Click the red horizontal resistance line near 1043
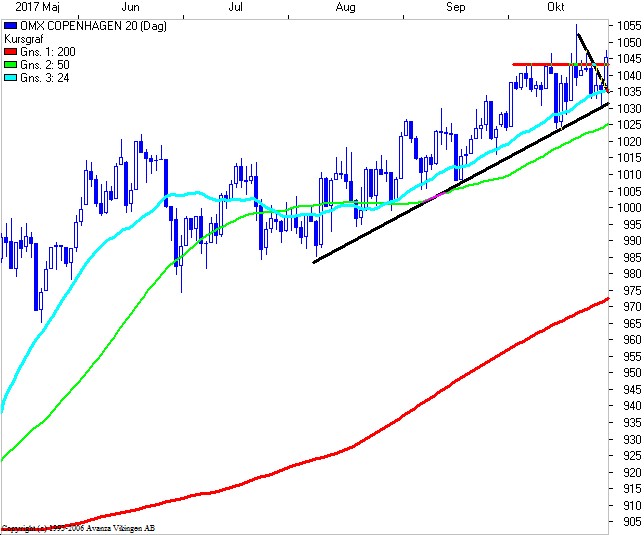 click(550, 65)
